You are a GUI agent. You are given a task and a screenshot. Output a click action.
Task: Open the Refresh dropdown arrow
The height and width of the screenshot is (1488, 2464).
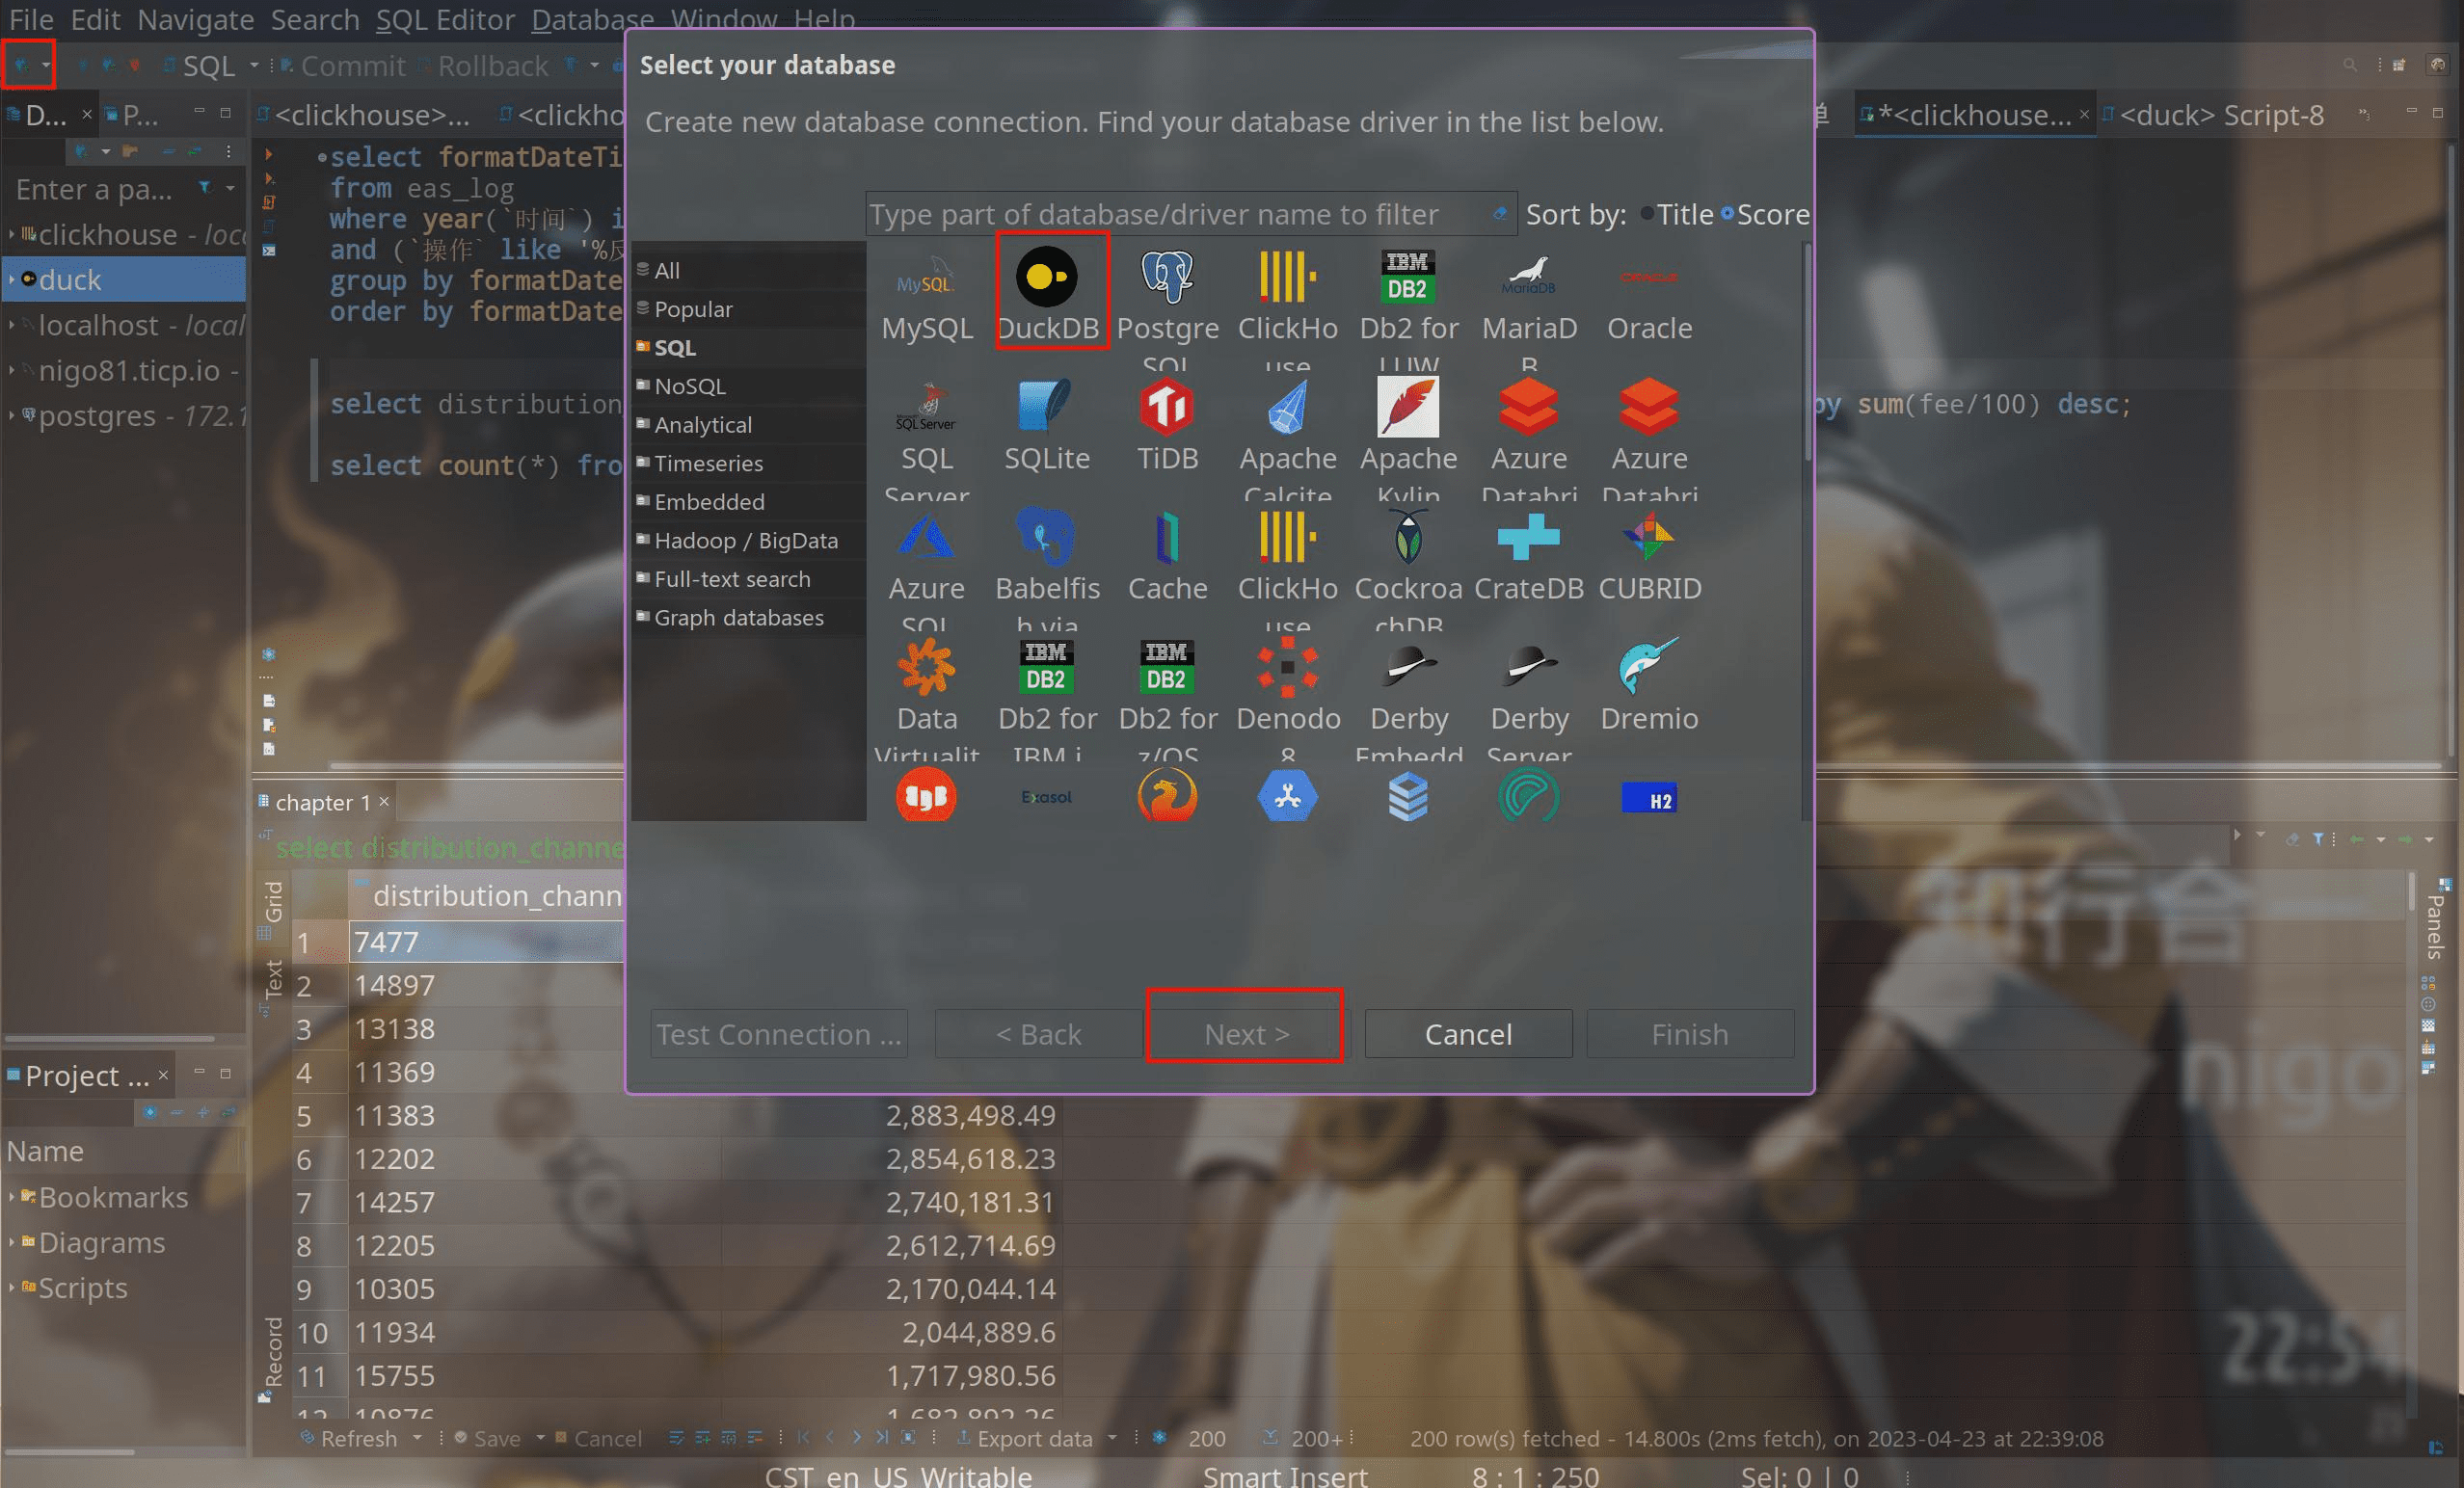417,1438
